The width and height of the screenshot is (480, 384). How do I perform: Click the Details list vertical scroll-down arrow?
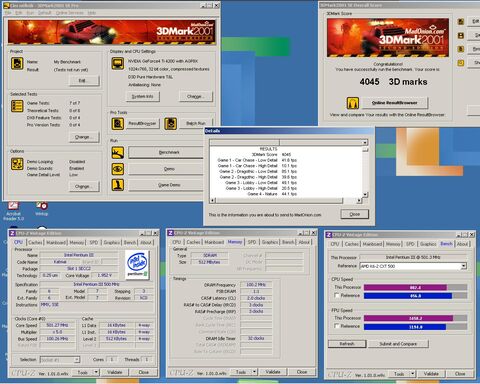365,194
